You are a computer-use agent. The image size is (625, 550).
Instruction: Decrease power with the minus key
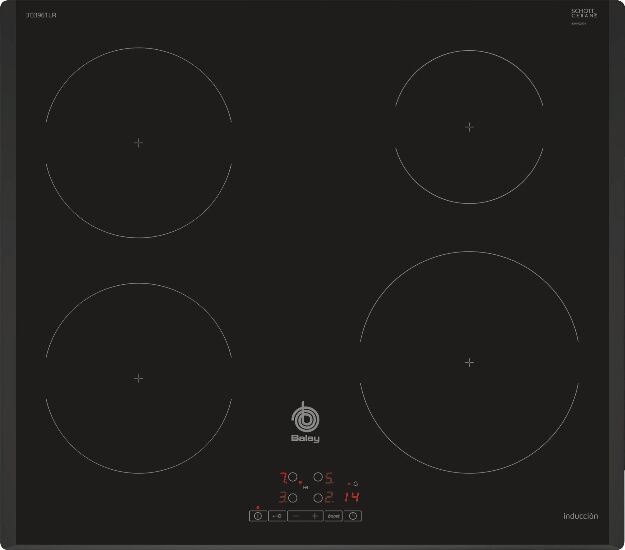[x=296, y=516]
